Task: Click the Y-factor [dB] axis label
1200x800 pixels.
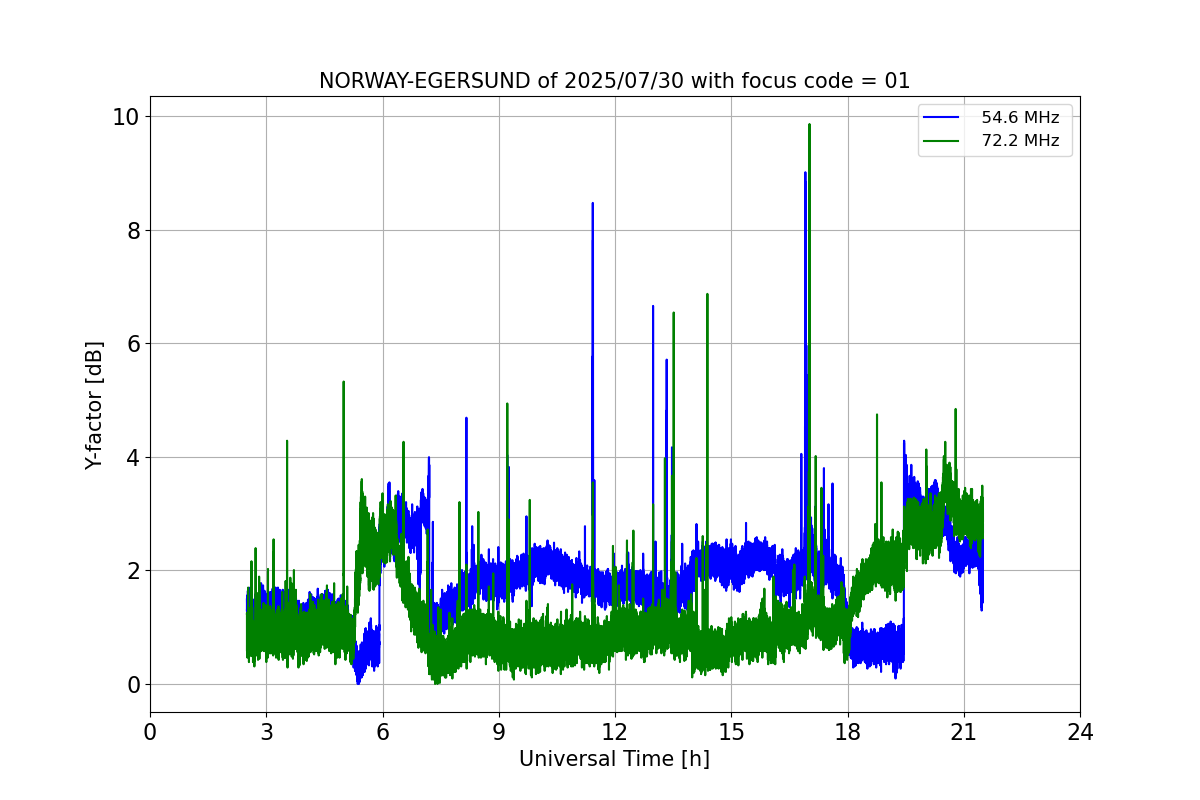Action: pyautogui.click(x=94, y=405)
